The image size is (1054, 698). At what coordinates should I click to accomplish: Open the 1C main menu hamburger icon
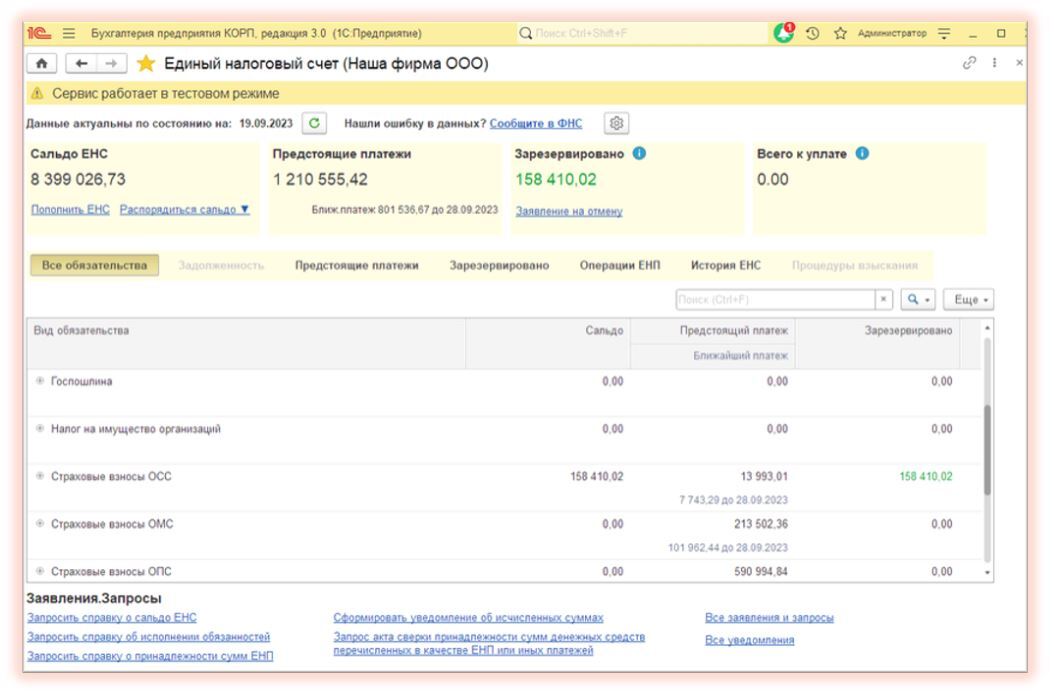69,33
